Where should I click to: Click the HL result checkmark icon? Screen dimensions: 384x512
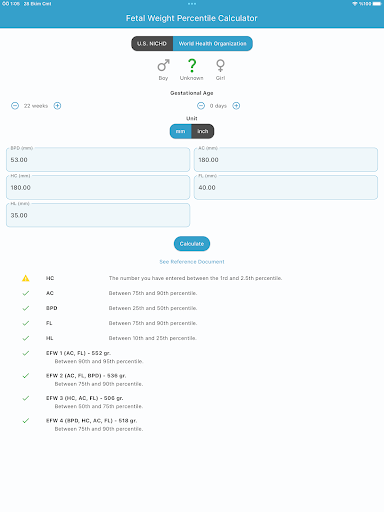point(26,338)
